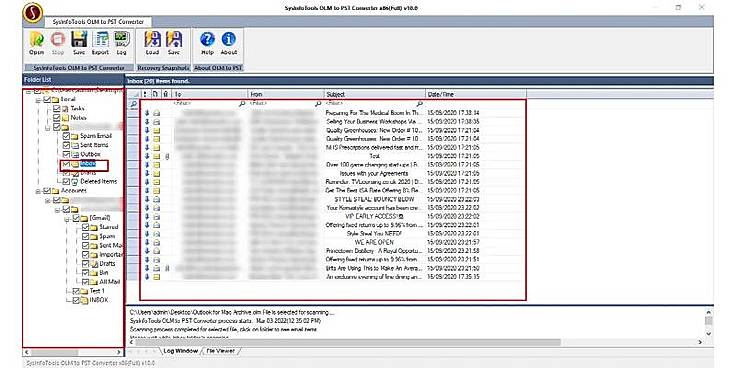Uncheck the Starred folder checkbox
This screenshot has width=736, height=368.
(x=85, y=227)
